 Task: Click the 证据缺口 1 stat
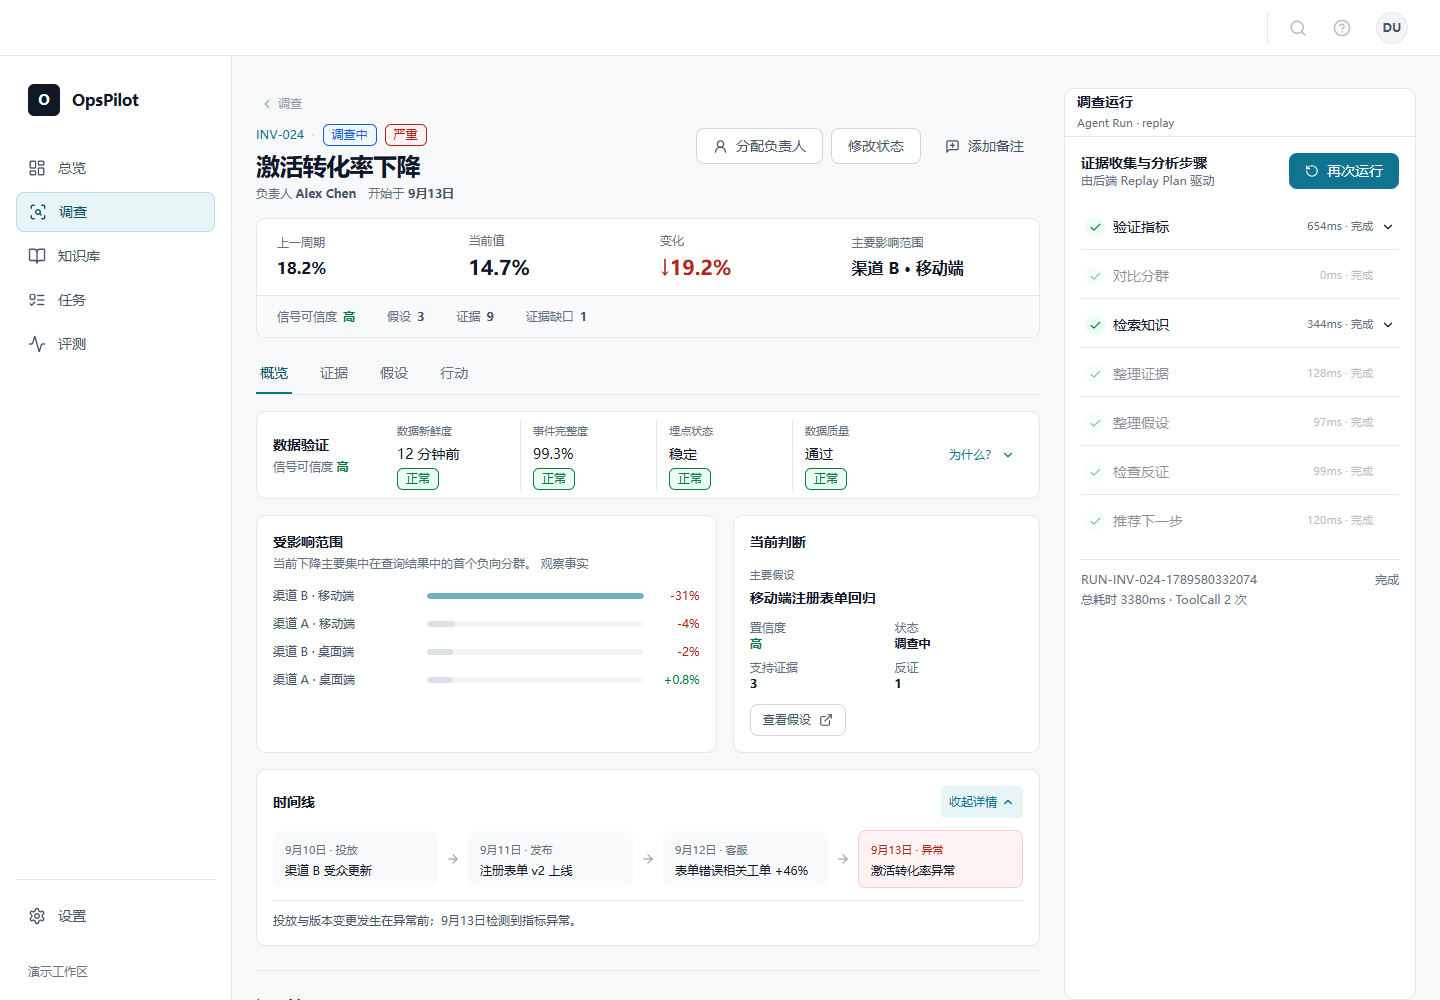(556, 317)
